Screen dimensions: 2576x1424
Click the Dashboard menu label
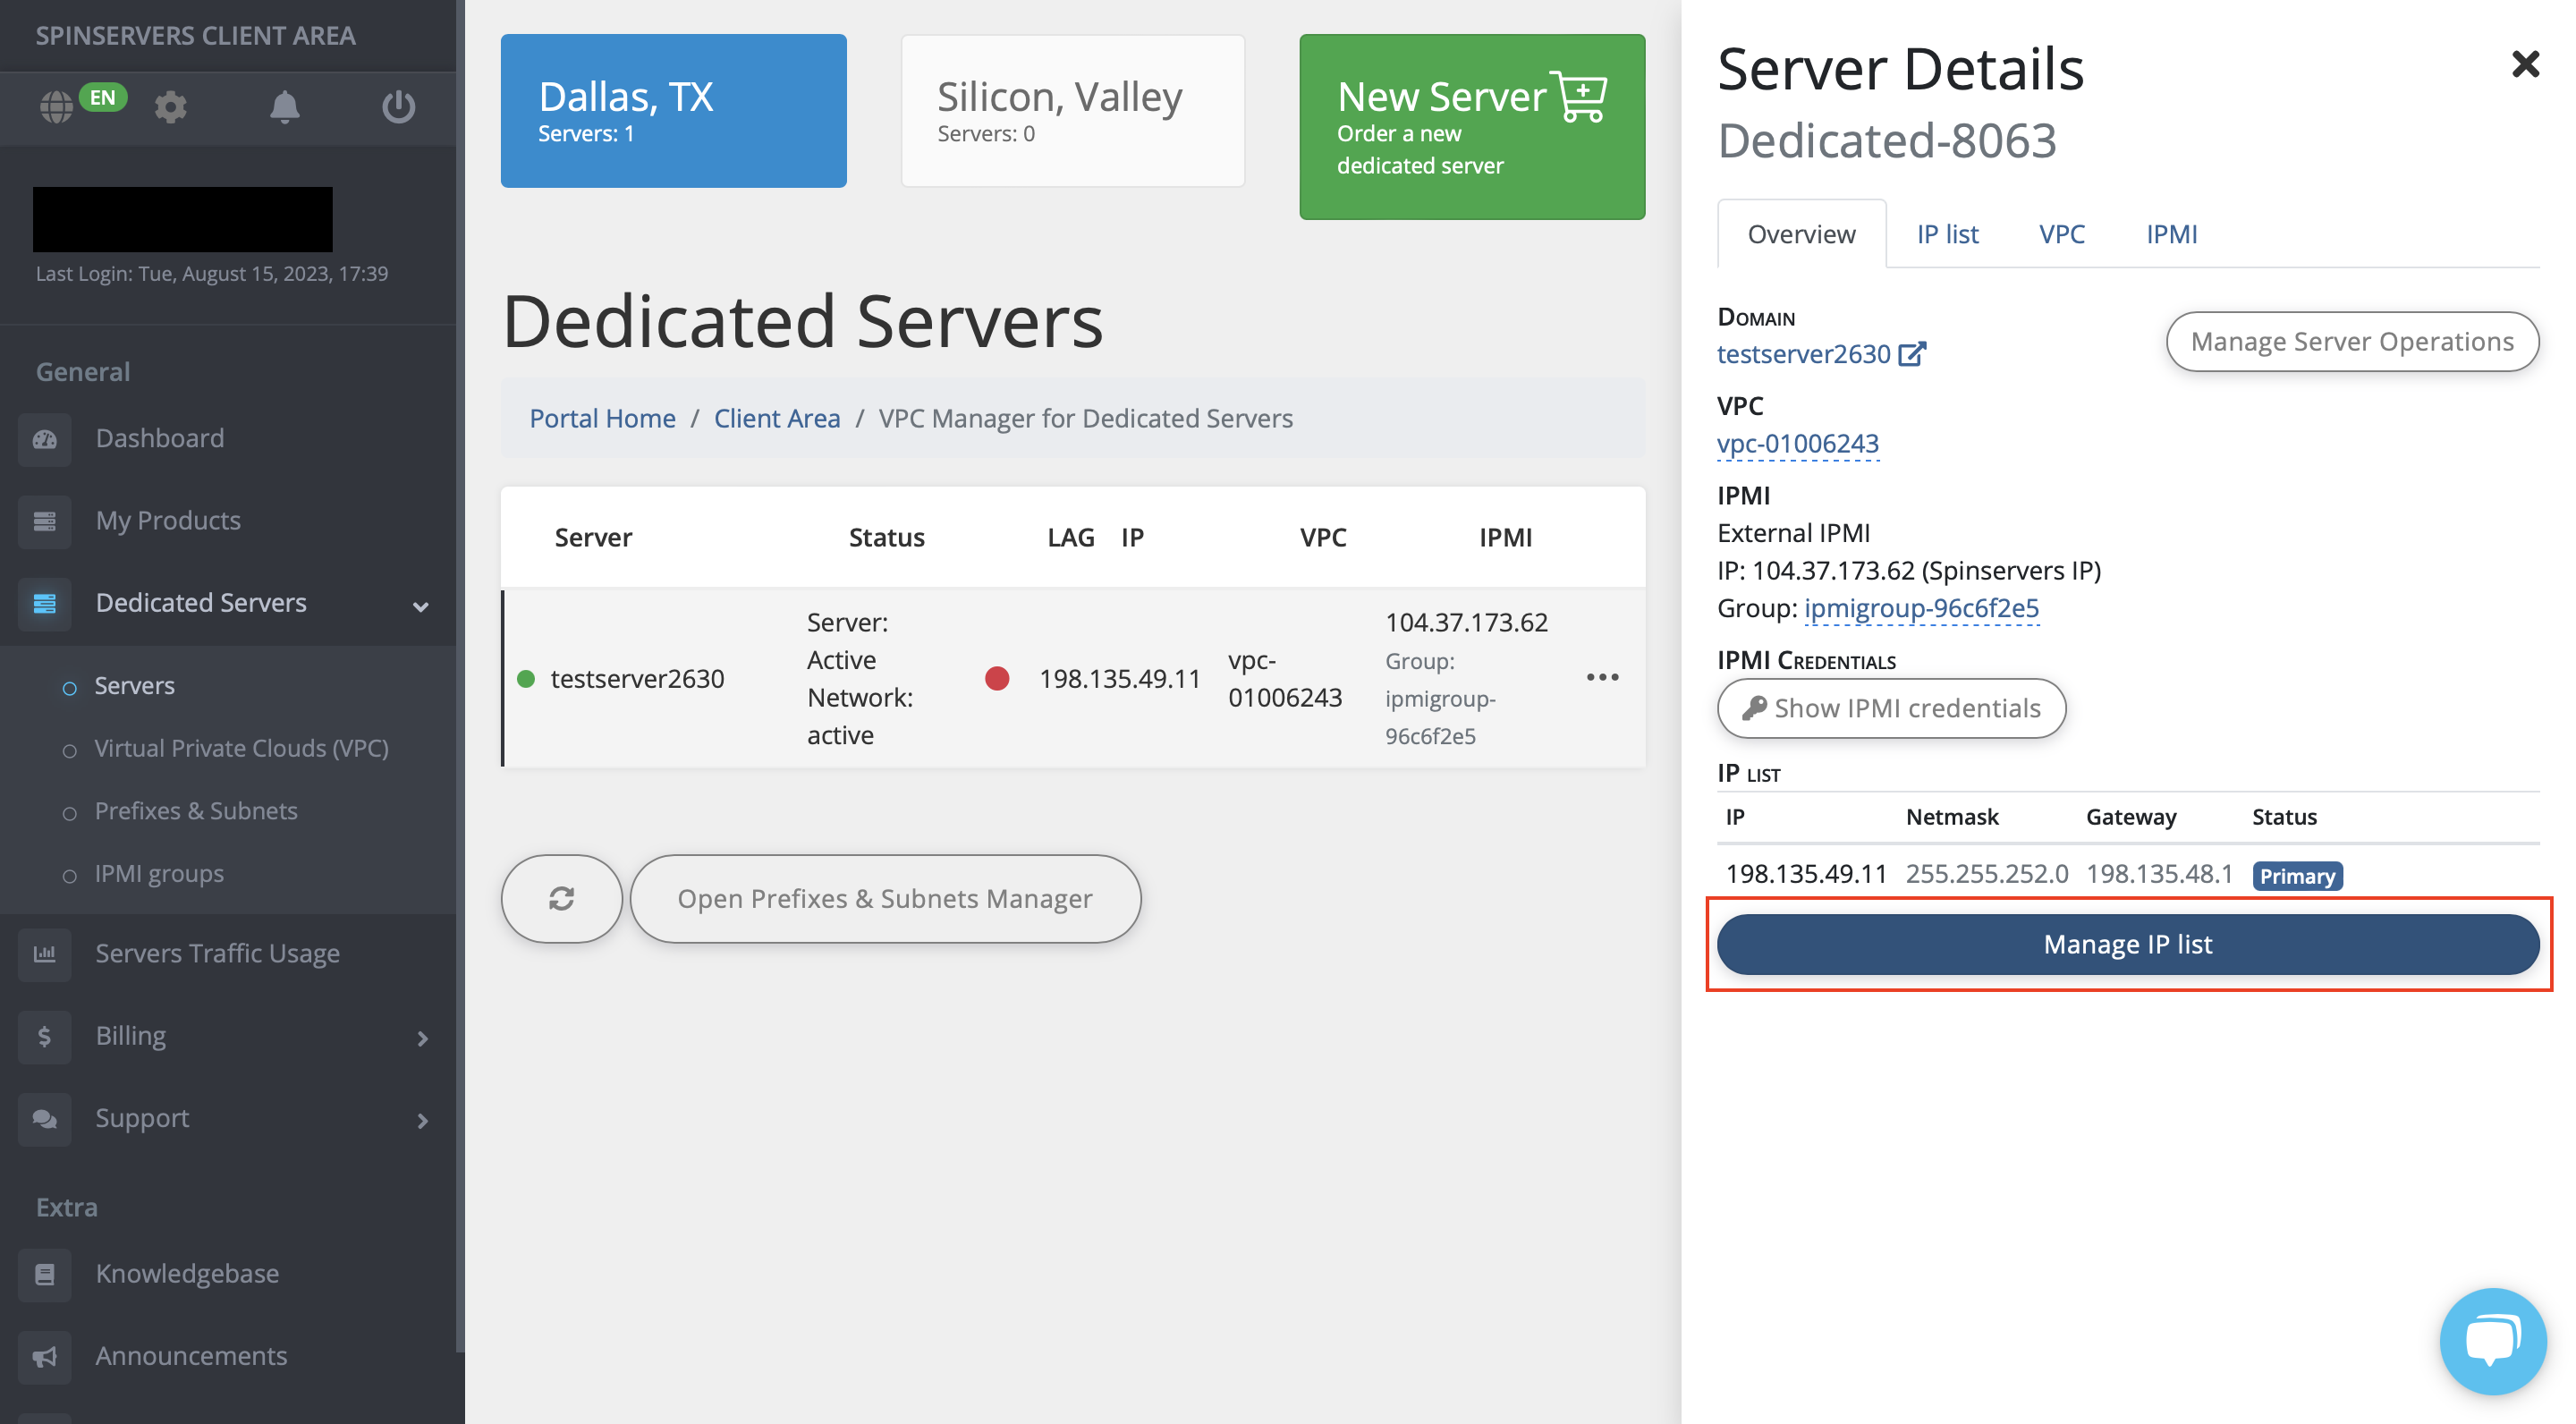160,438
